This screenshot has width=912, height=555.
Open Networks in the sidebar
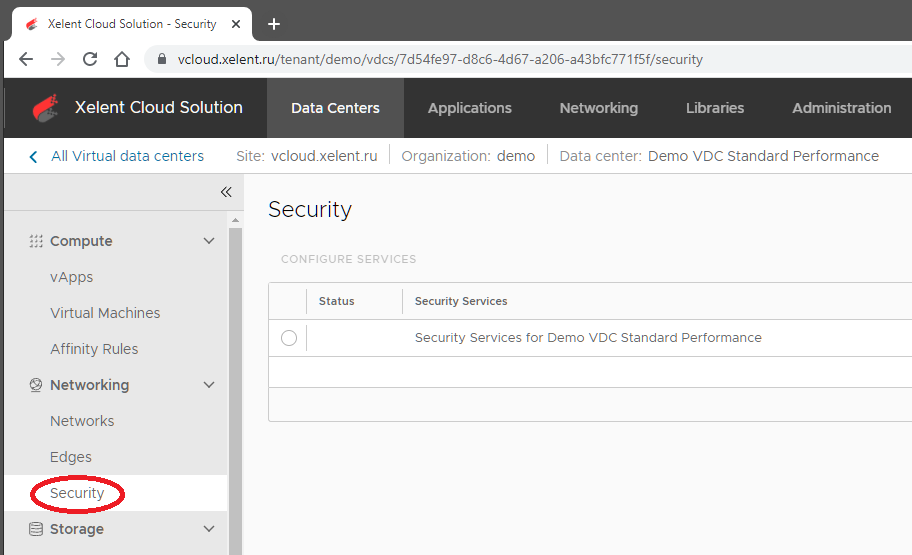(x=82, y=421)
